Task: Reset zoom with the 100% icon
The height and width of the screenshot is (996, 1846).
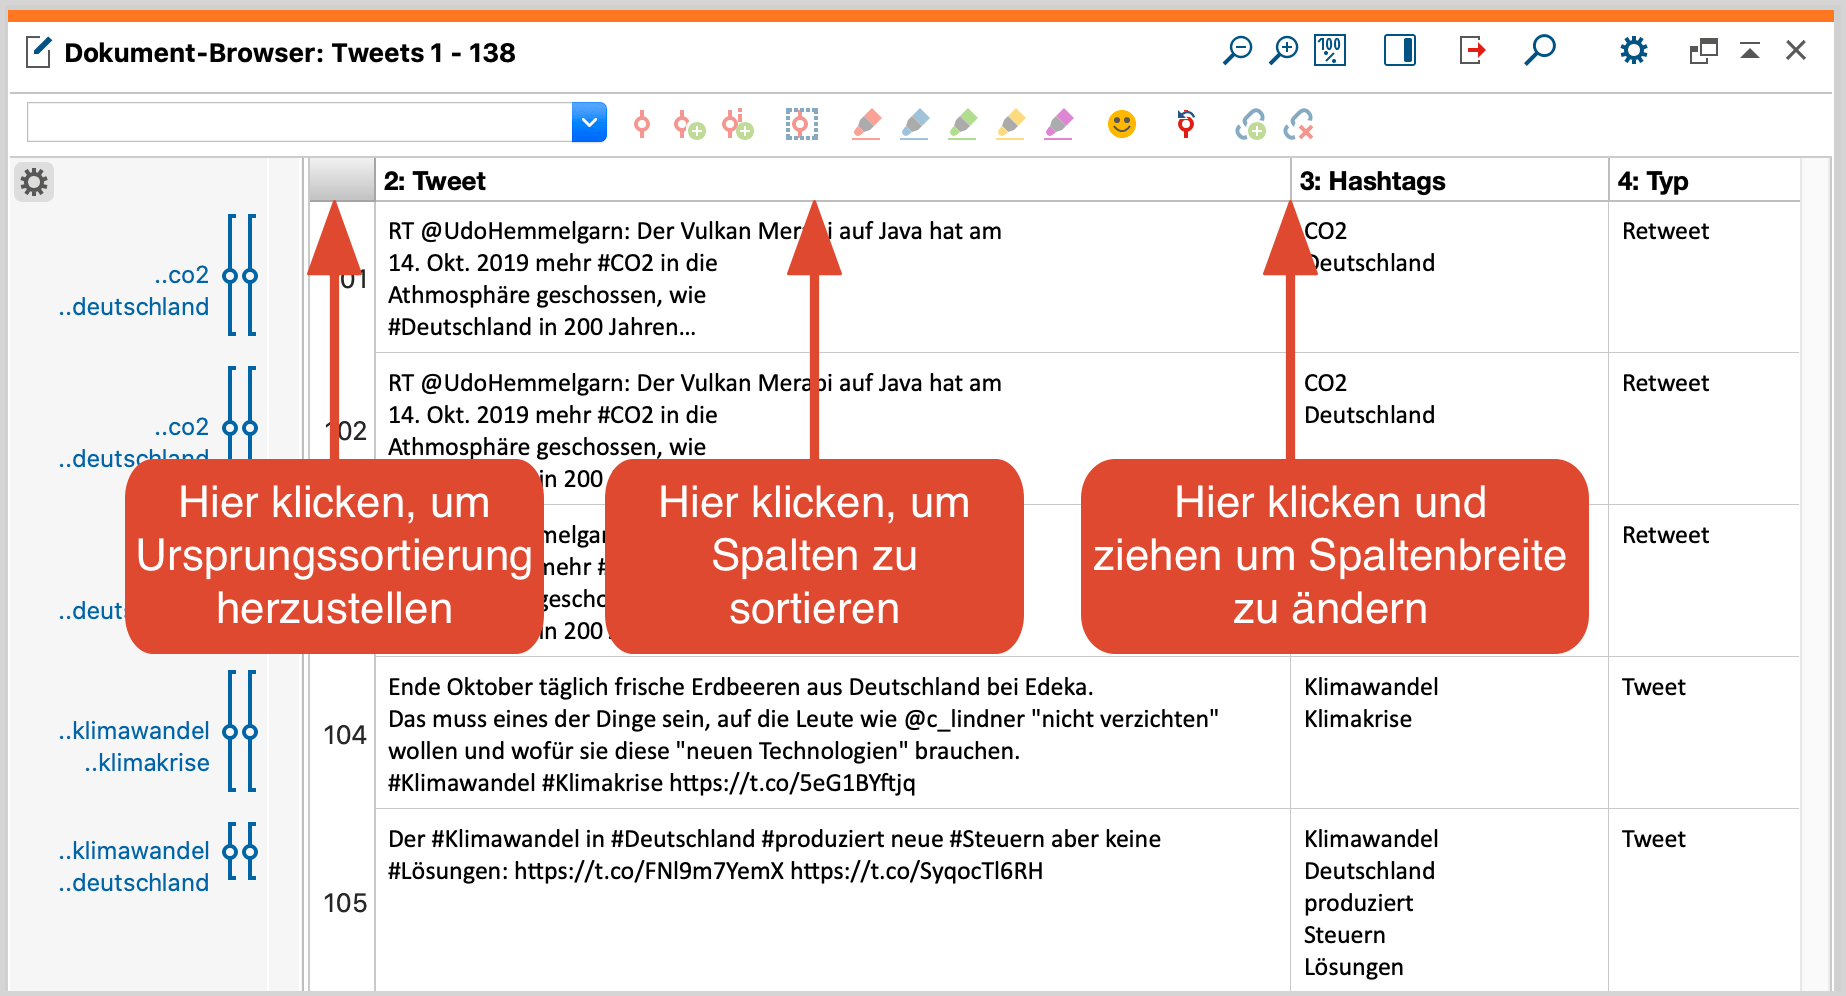Action: pyautogui.click(x=1330, y=50)
